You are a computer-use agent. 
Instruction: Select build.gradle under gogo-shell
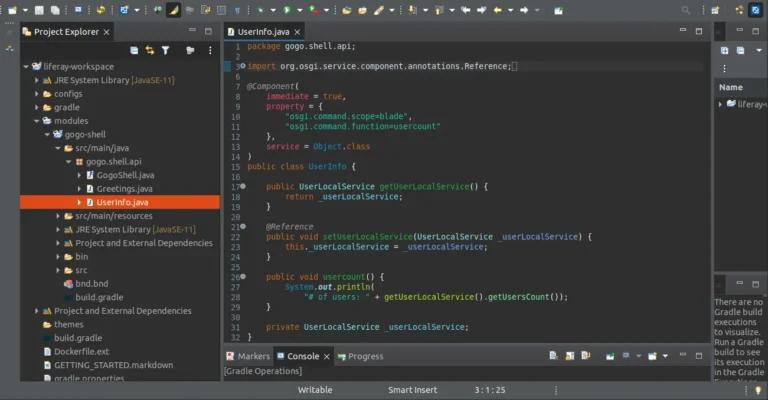99,297
